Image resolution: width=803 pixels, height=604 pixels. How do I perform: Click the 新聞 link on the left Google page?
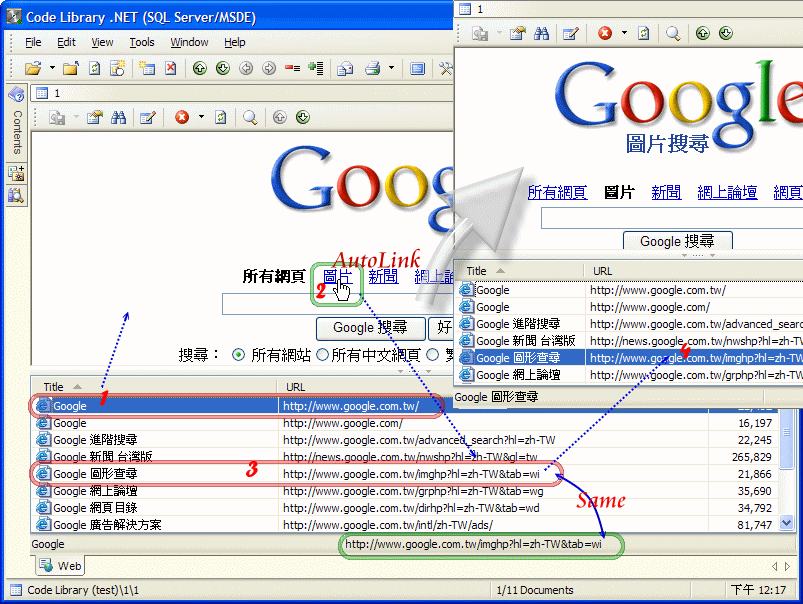383,277
